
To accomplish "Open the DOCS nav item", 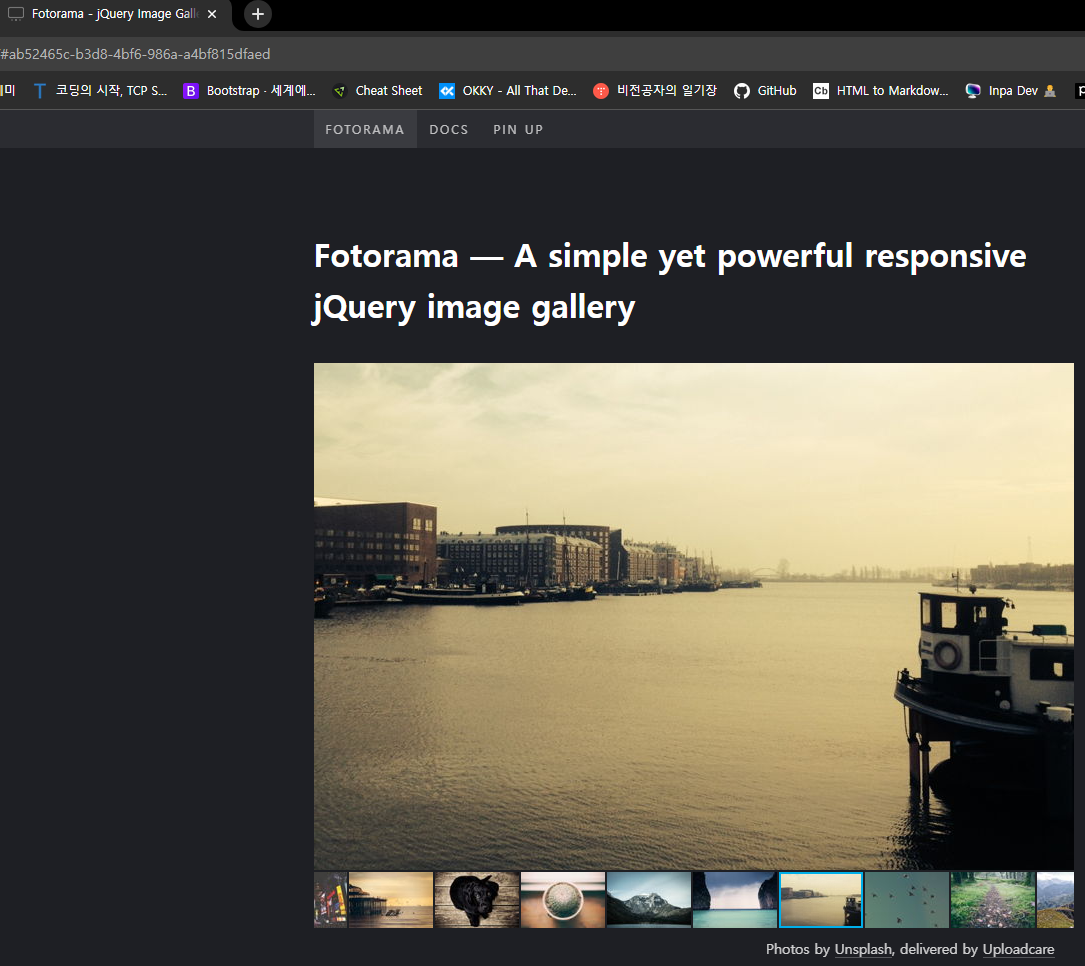I will pyautogui.click(x=448, y=129).
